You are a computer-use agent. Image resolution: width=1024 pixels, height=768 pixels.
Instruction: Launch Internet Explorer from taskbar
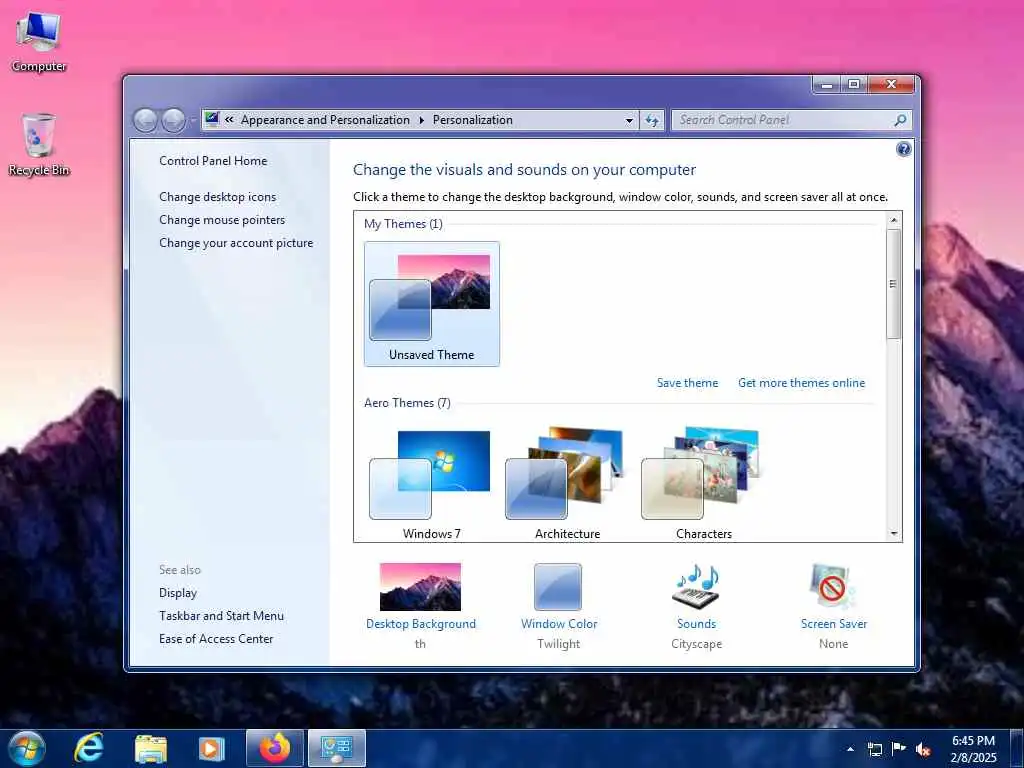pyautogui.click(x=88, y=748)
